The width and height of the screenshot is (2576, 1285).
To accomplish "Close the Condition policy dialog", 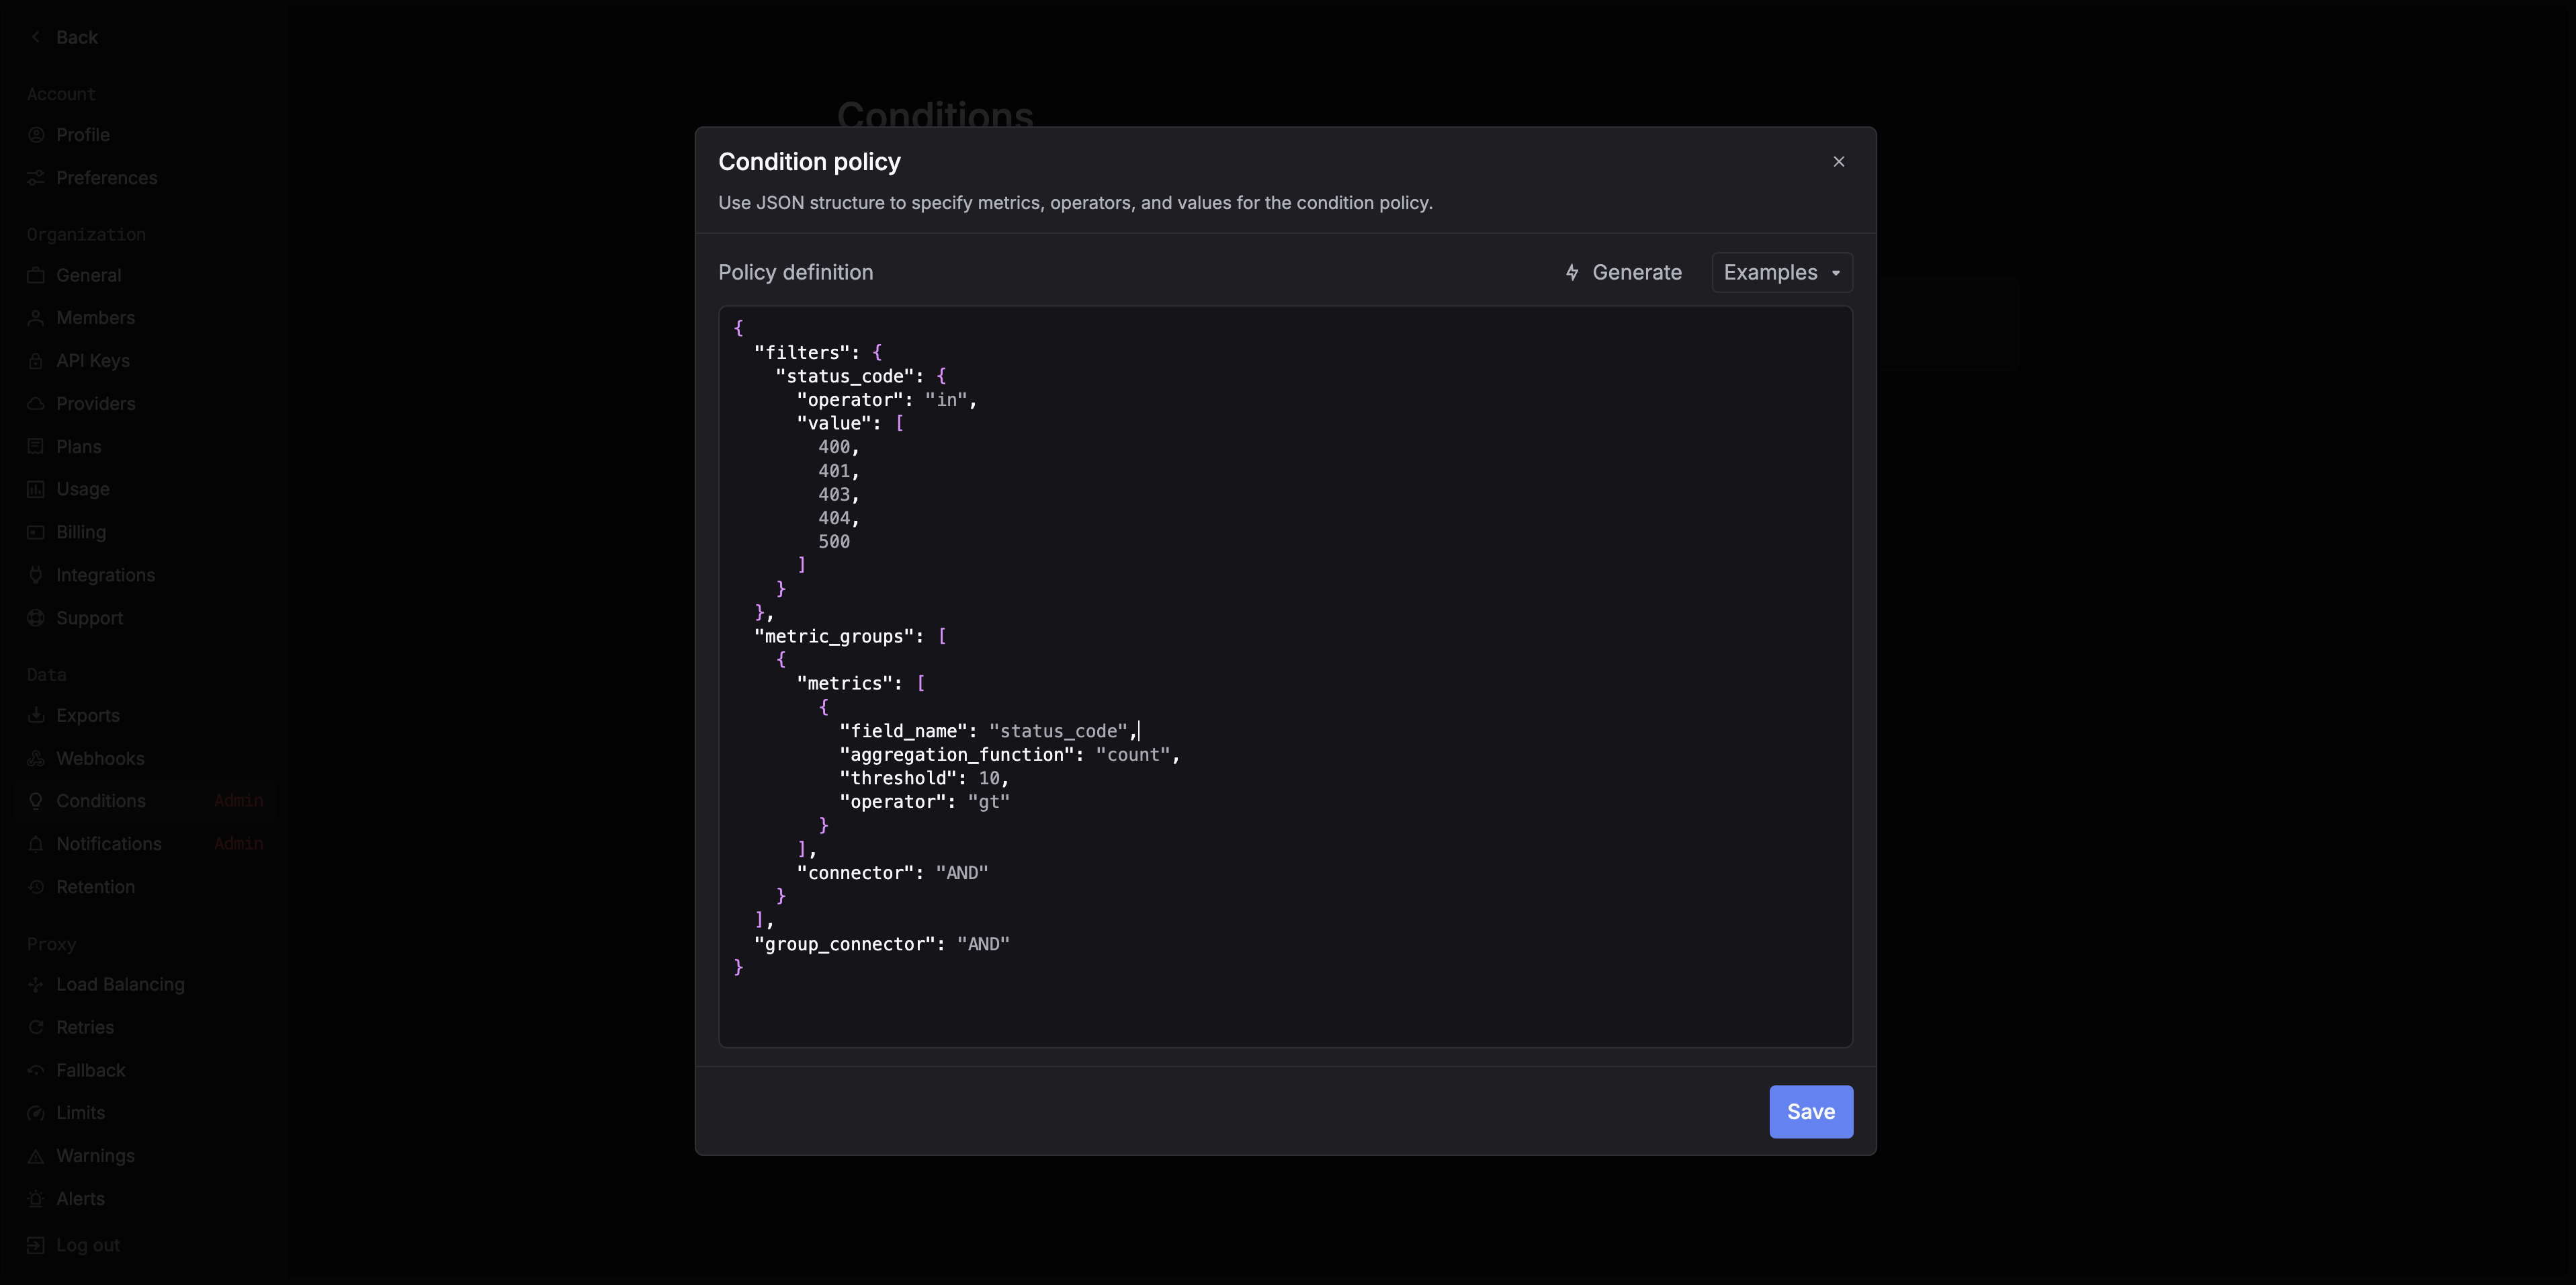I will click(x=1838, y=161).
